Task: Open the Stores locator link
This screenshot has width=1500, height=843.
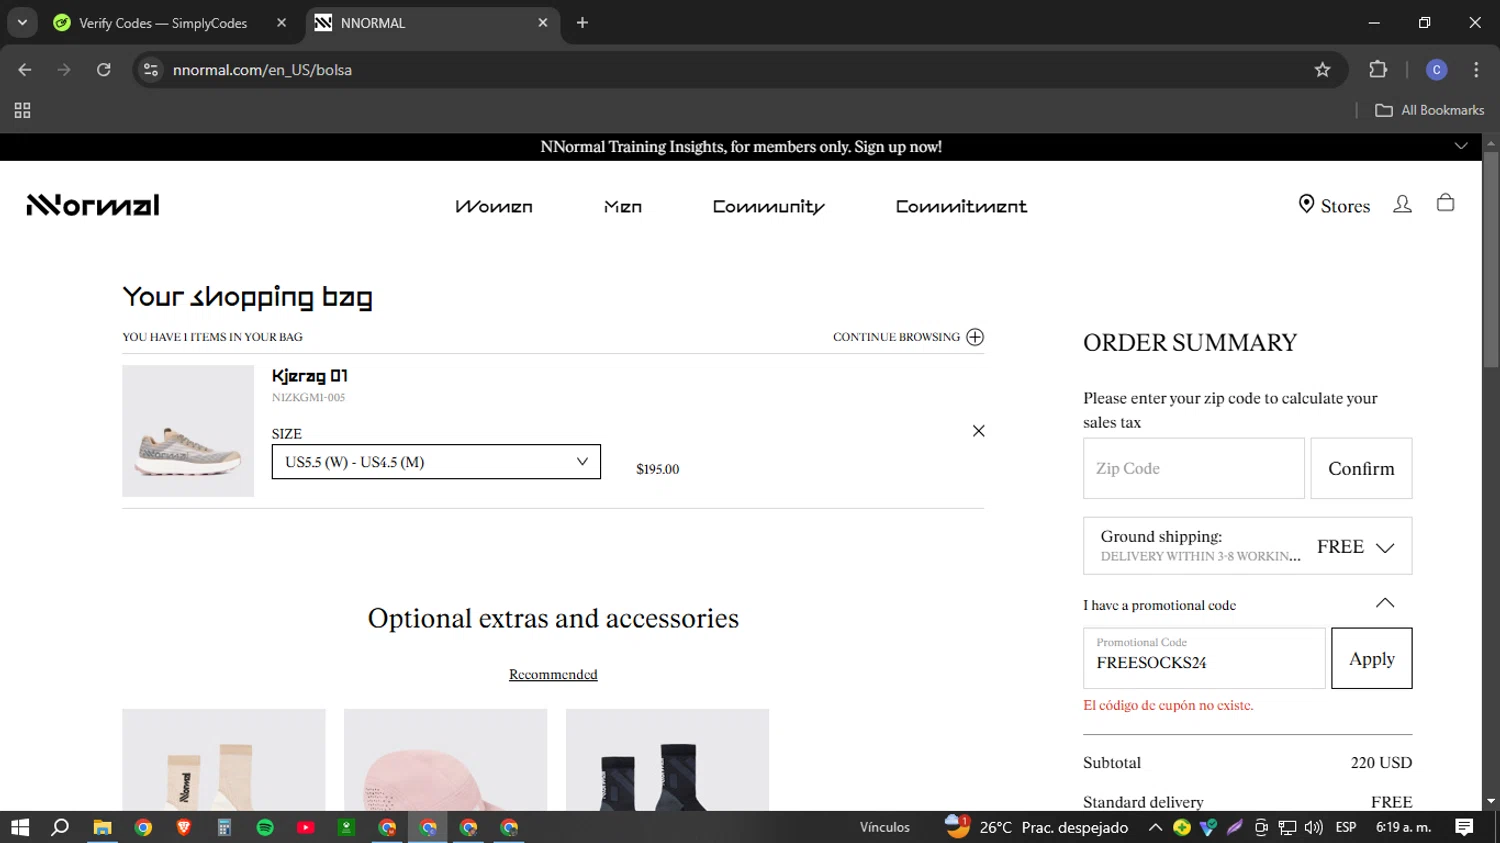Action: pyautogui.click(x=1334, y=205)
